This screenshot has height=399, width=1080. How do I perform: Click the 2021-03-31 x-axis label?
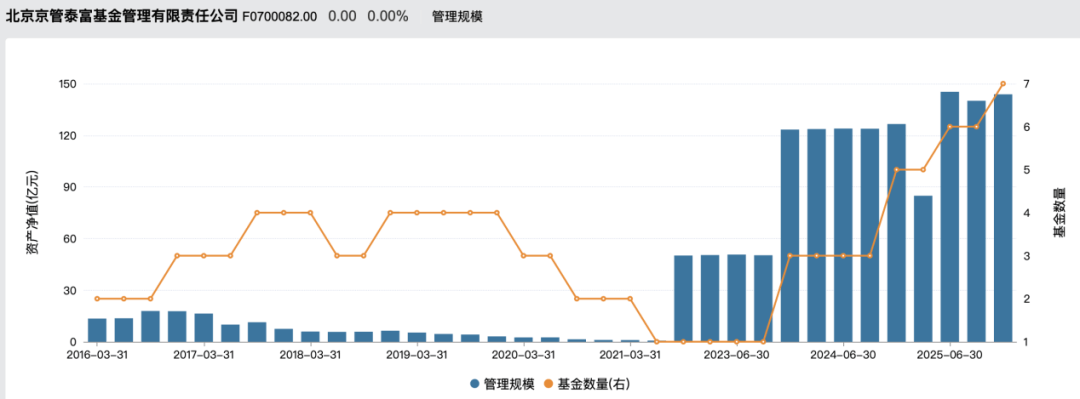pos(630,355)
